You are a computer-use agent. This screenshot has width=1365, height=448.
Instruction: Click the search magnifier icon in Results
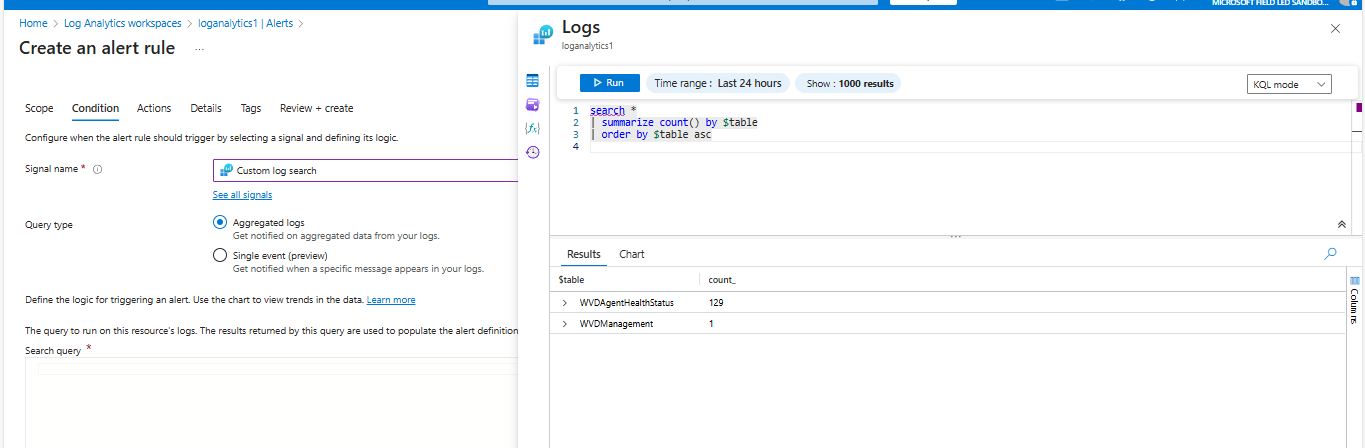(1330, 254)
